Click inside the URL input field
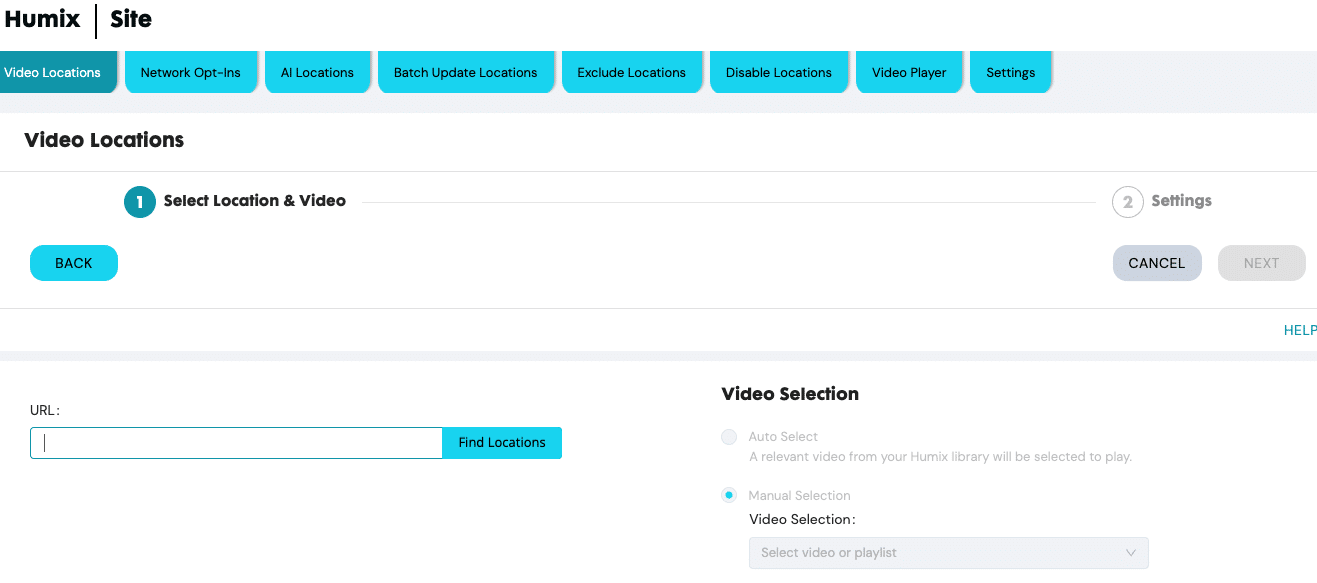This screenshot has height=583, width=1317. click(235, 443)
